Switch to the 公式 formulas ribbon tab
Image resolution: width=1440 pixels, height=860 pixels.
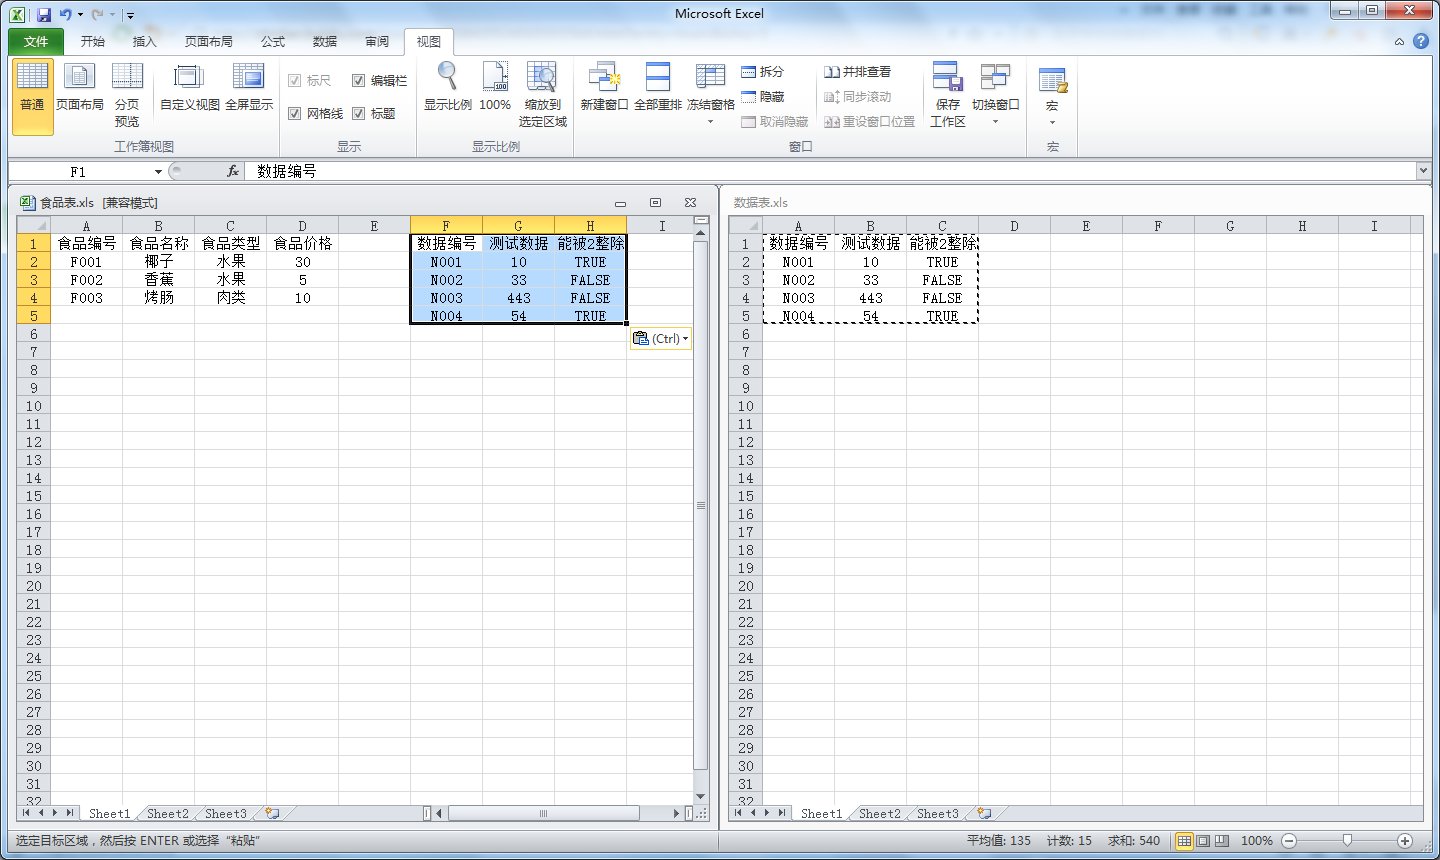[x=272, y=42]
